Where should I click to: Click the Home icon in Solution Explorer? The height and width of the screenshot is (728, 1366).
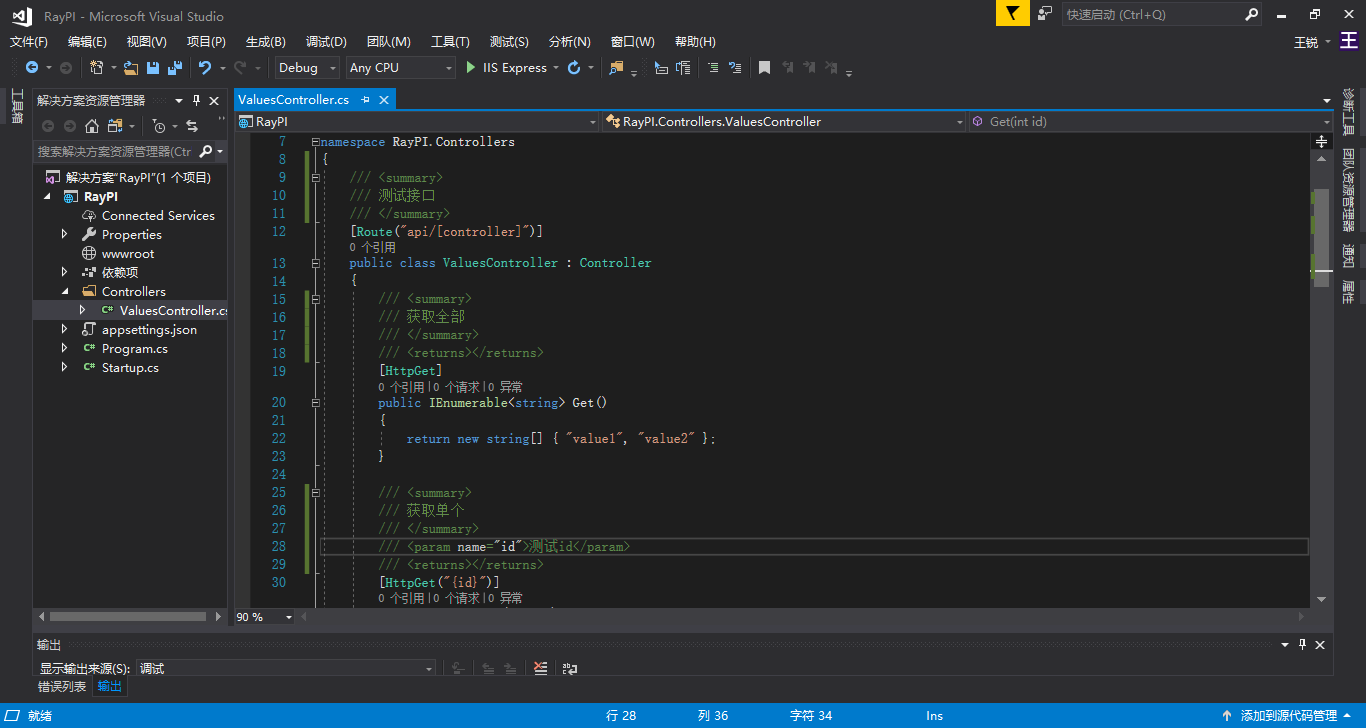92,126
